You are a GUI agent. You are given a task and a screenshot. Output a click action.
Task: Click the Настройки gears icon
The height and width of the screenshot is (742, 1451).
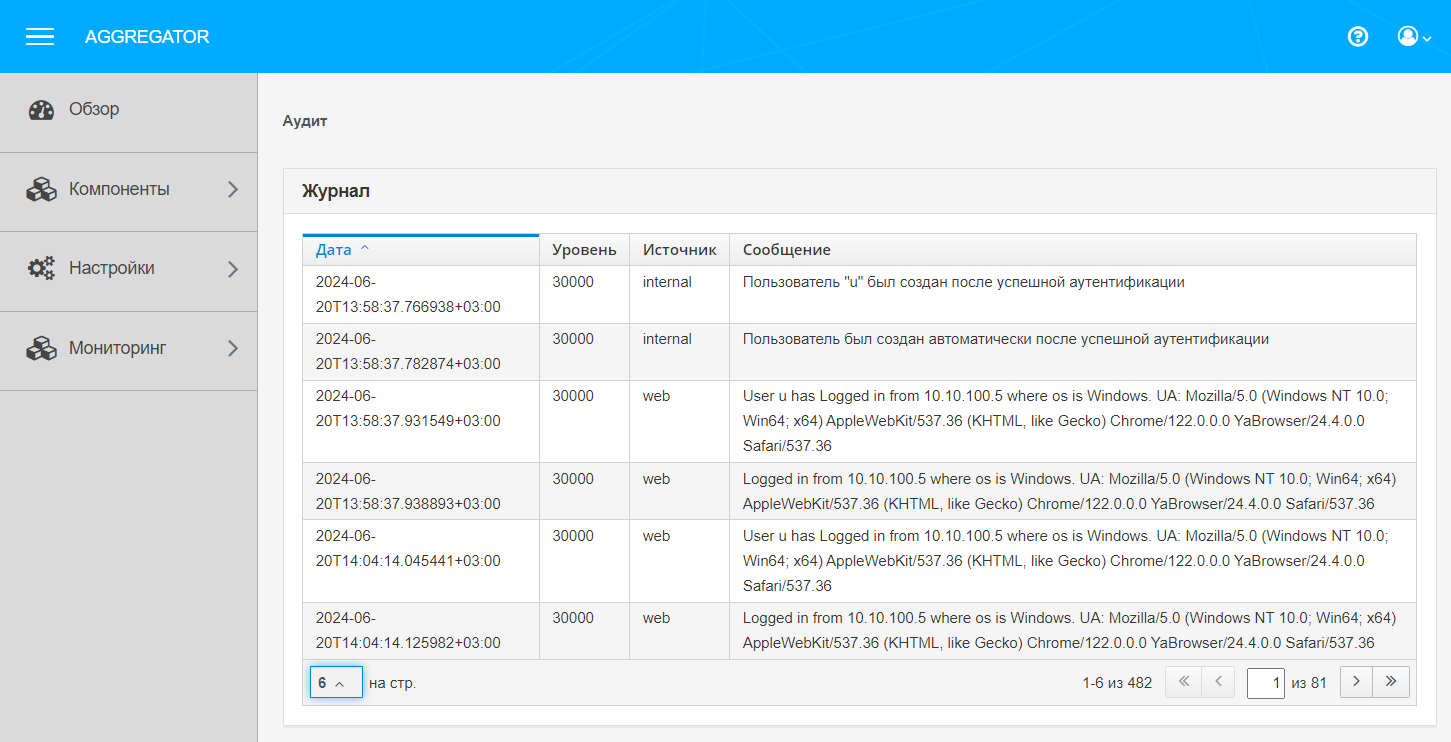[x=41, y=269]
